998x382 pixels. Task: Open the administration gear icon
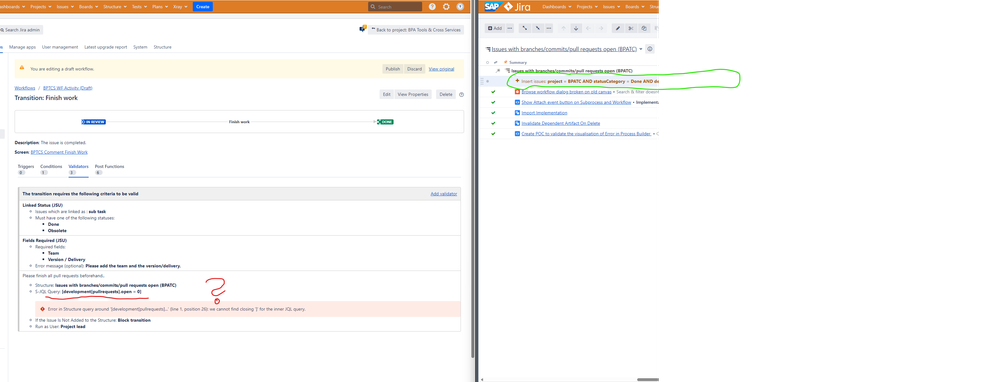446,6
